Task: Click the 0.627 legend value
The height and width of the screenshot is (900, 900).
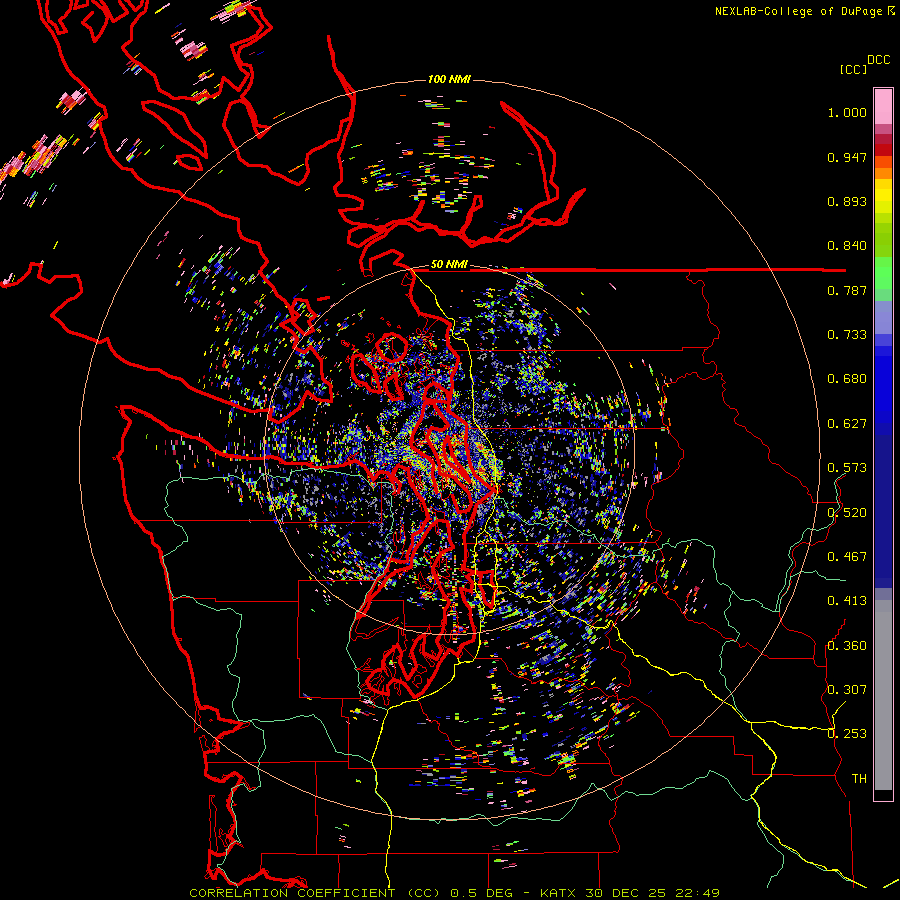Action: [847, 424]
